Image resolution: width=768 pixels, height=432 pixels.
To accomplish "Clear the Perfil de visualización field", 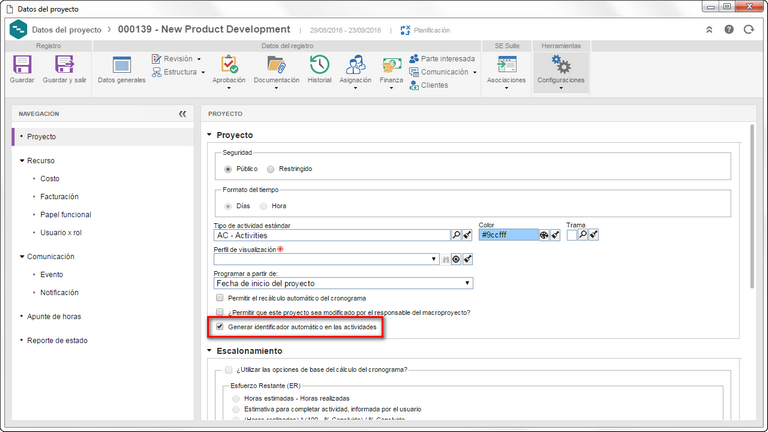I will [x=467, y=259].
